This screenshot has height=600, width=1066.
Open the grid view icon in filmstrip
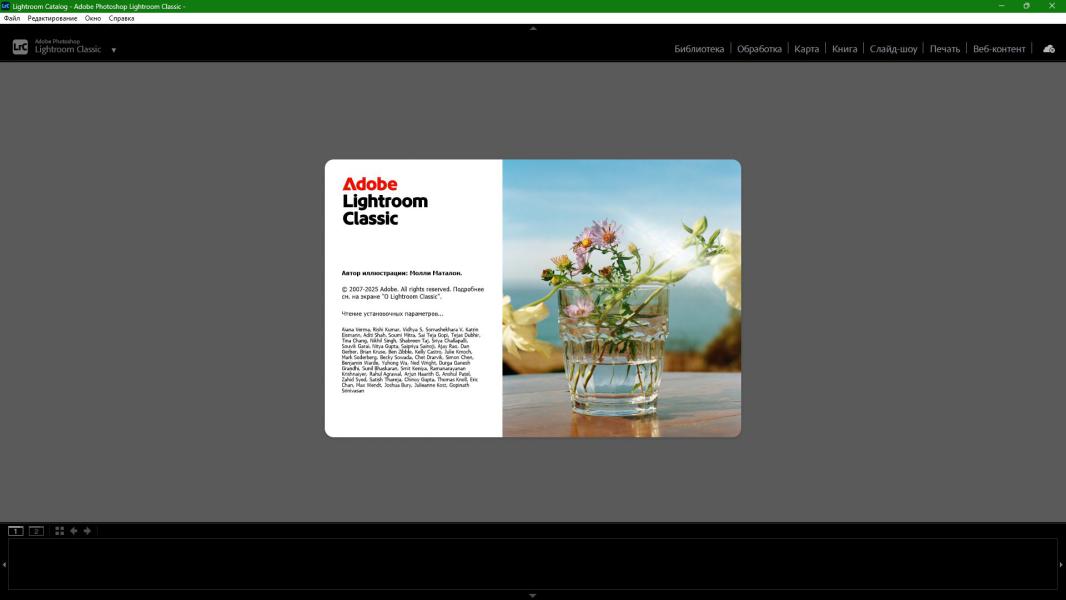(60, 531)
